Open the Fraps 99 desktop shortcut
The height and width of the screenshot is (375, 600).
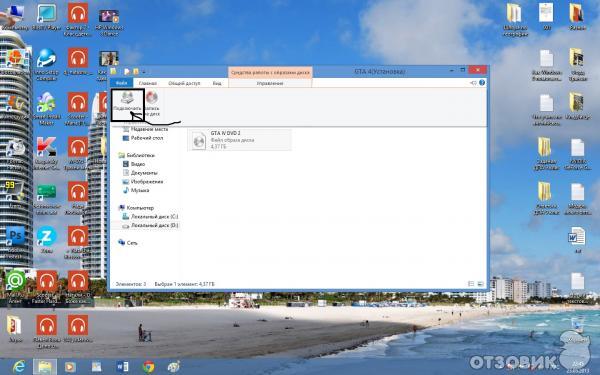15,194
